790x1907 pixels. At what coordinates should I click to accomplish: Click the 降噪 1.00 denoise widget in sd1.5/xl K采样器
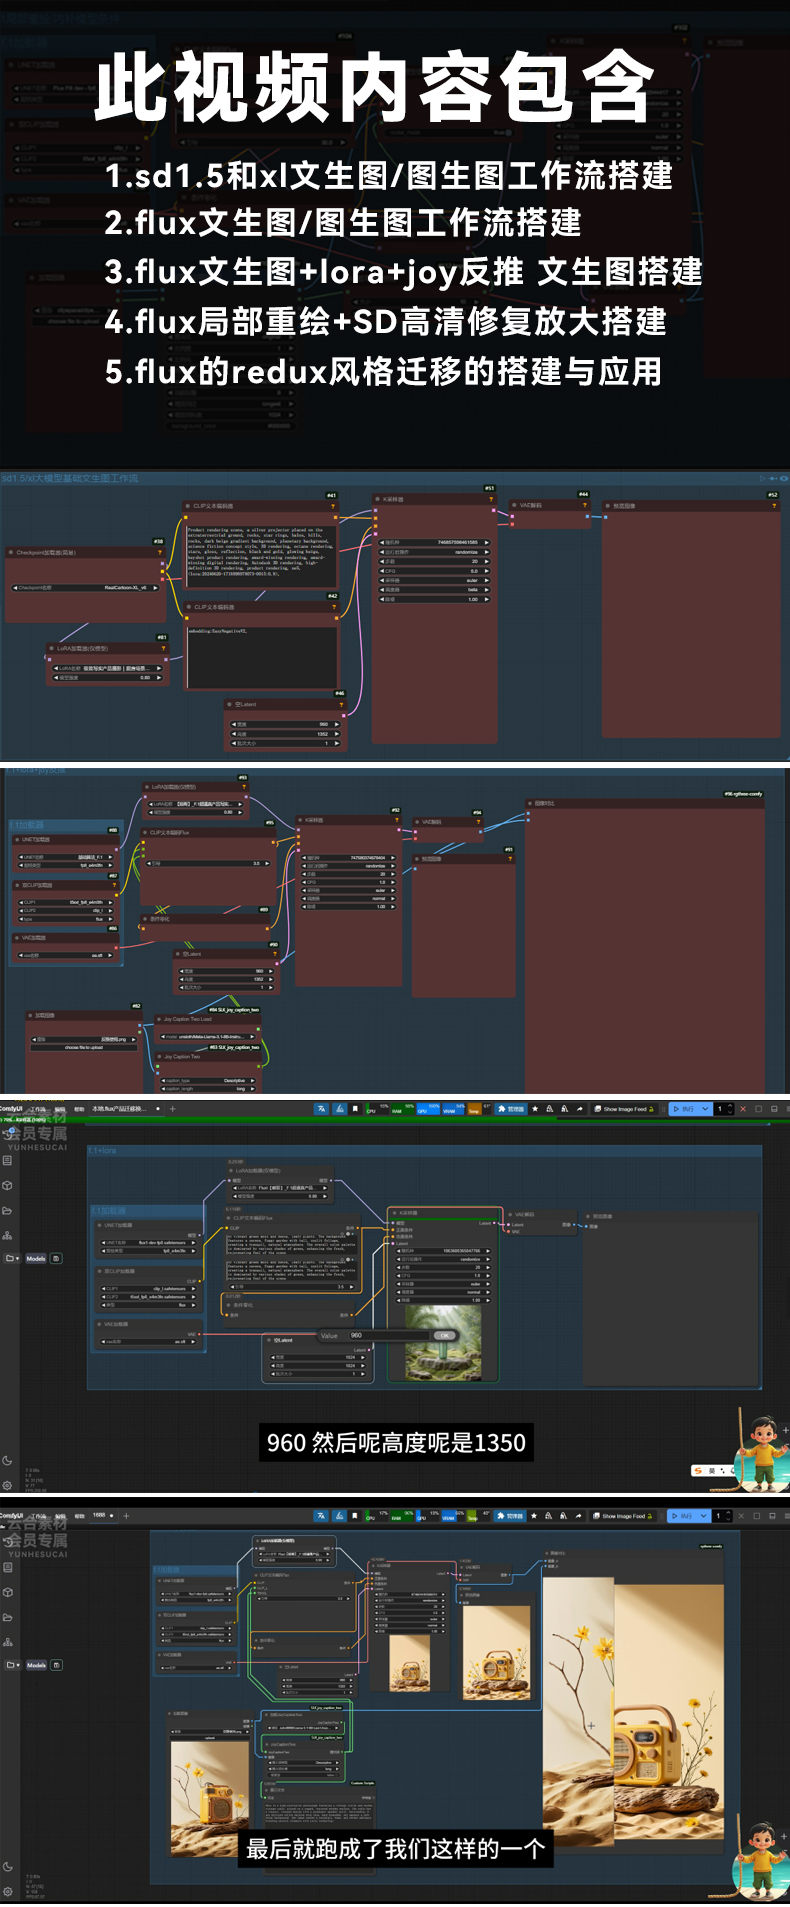(x=436, y=600)
